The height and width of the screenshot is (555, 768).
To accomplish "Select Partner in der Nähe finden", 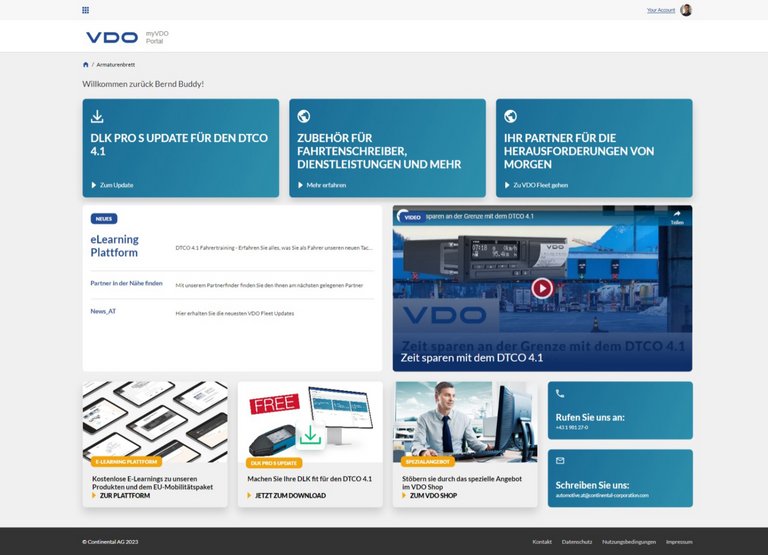I will point(126,283).
